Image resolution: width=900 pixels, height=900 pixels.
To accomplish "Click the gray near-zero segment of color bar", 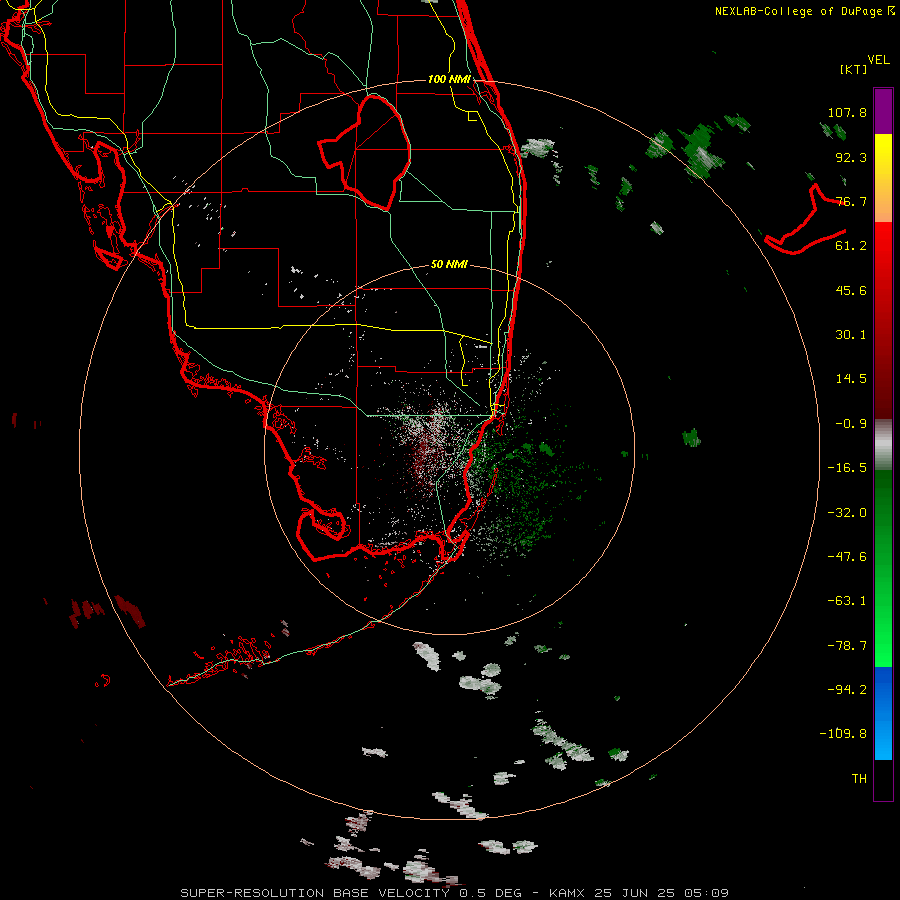I will 883,445.
